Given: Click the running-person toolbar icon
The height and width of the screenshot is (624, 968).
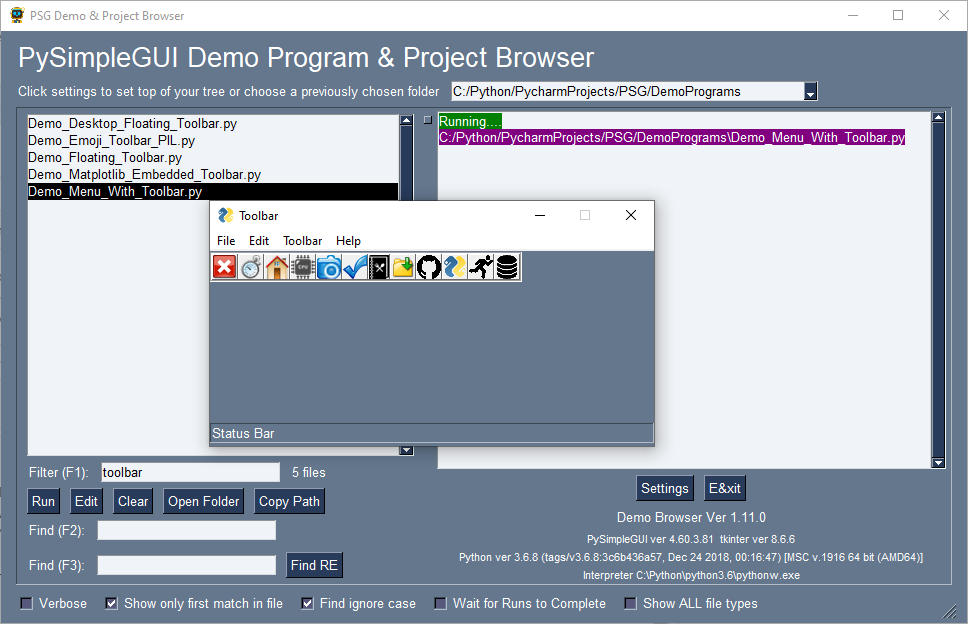Looking at the screenshot, I should [480, 266].
